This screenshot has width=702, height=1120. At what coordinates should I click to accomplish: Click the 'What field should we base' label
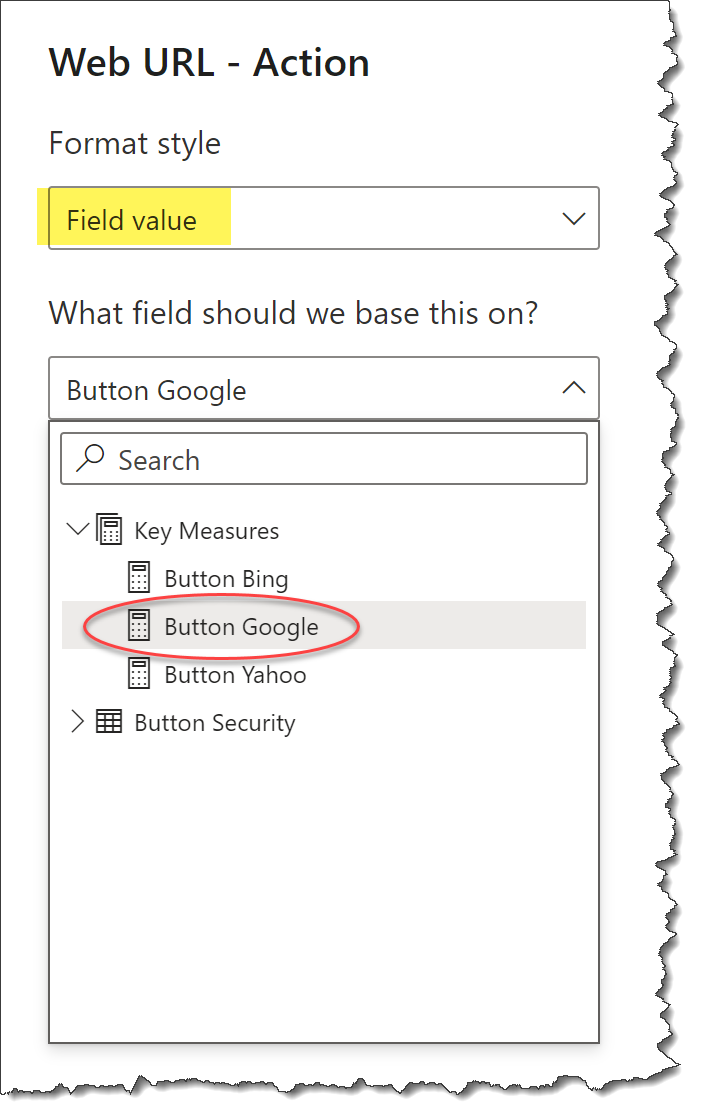click(293, 313)
